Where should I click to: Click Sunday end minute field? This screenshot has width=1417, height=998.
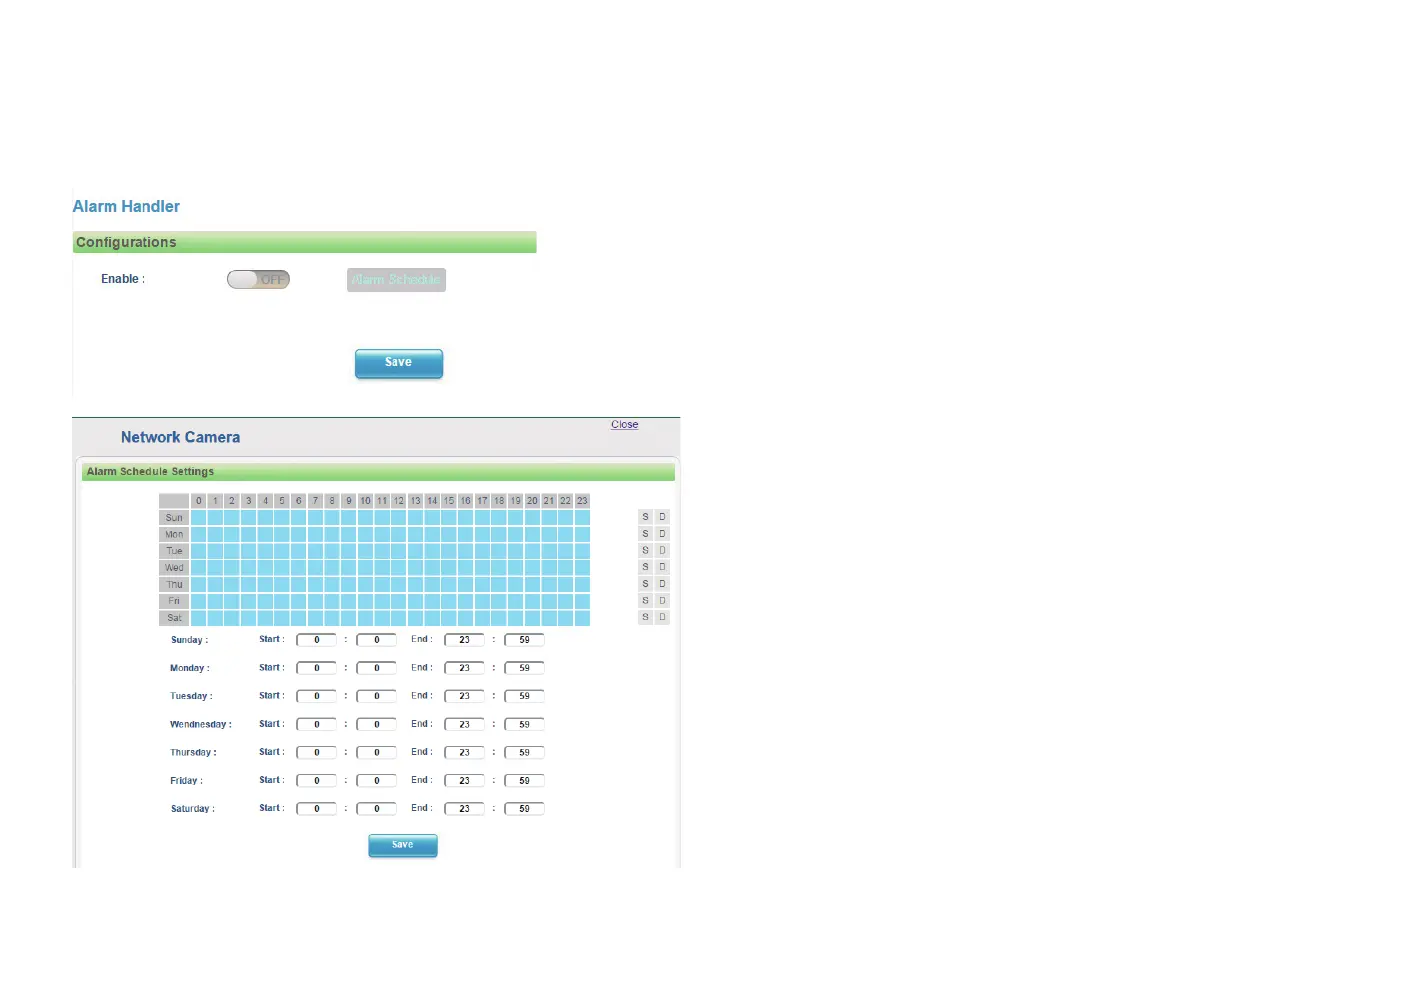pos(525,640)
